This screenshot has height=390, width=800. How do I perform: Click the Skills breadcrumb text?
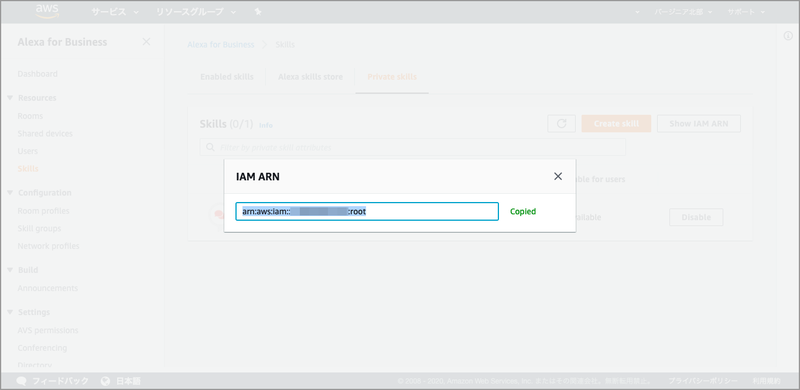285,44
